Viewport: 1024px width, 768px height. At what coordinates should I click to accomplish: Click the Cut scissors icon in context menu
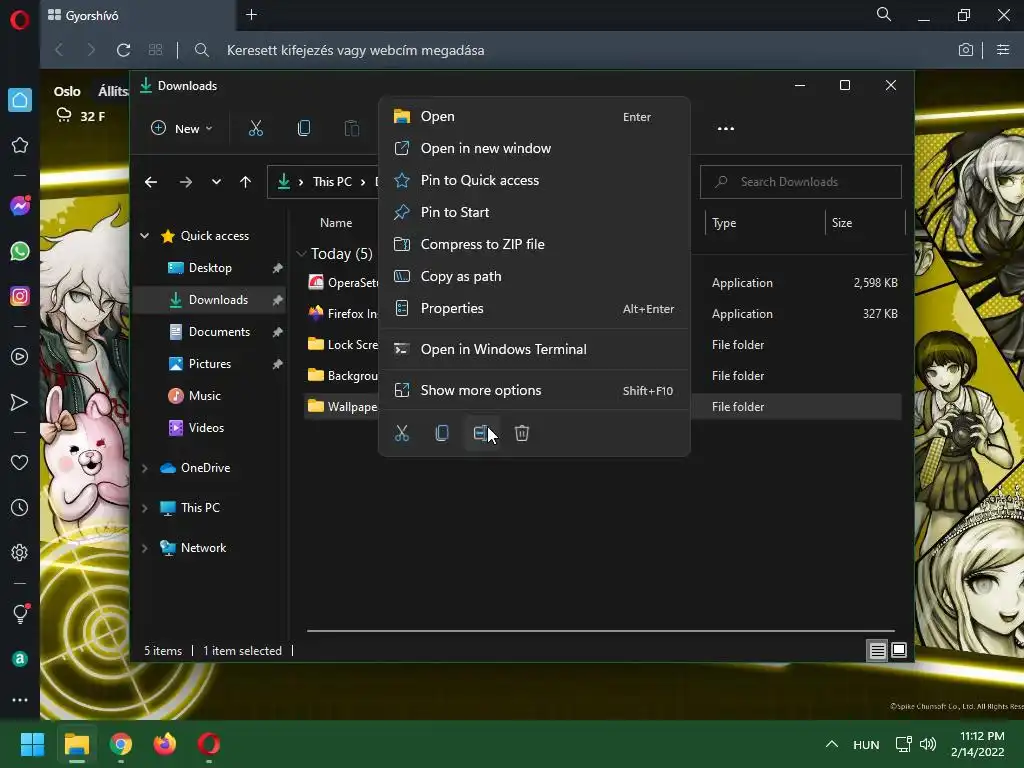(402, 433)
